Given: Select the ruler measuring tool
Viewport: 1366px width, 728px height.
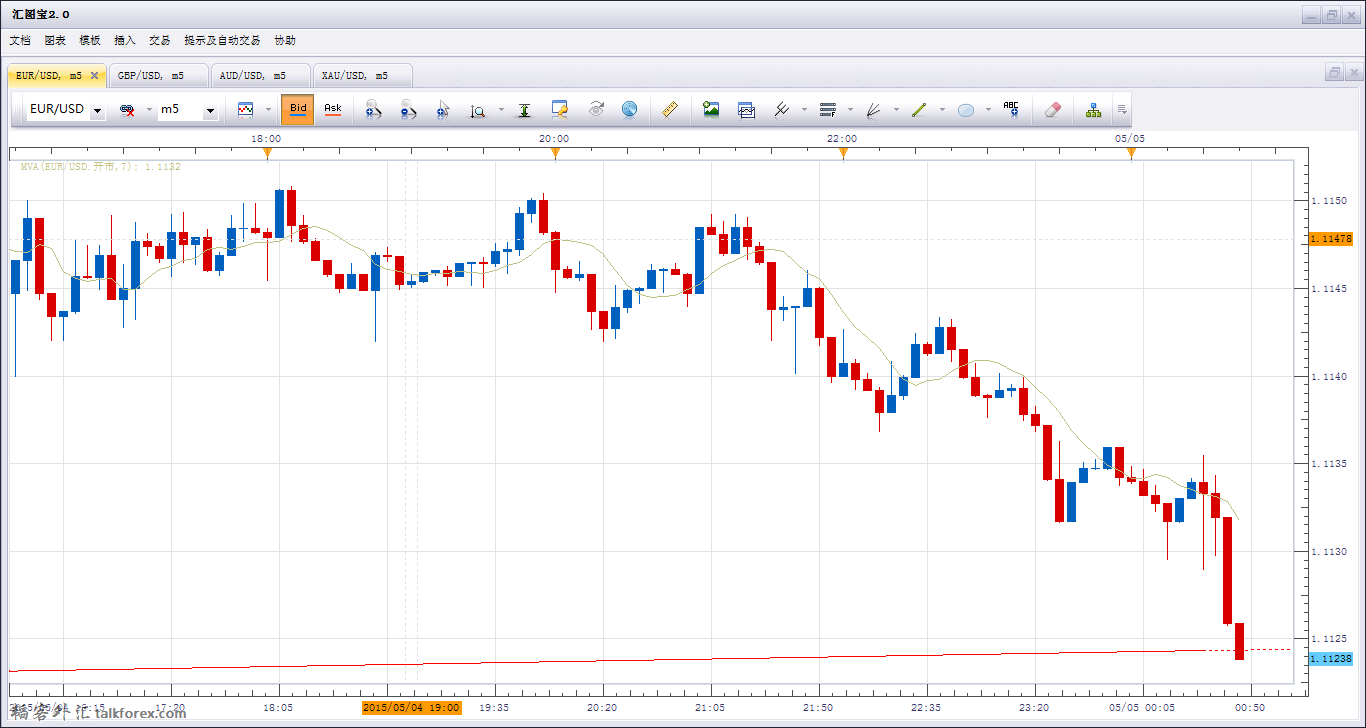Looking at the screenshot, I should click(670, 109).
